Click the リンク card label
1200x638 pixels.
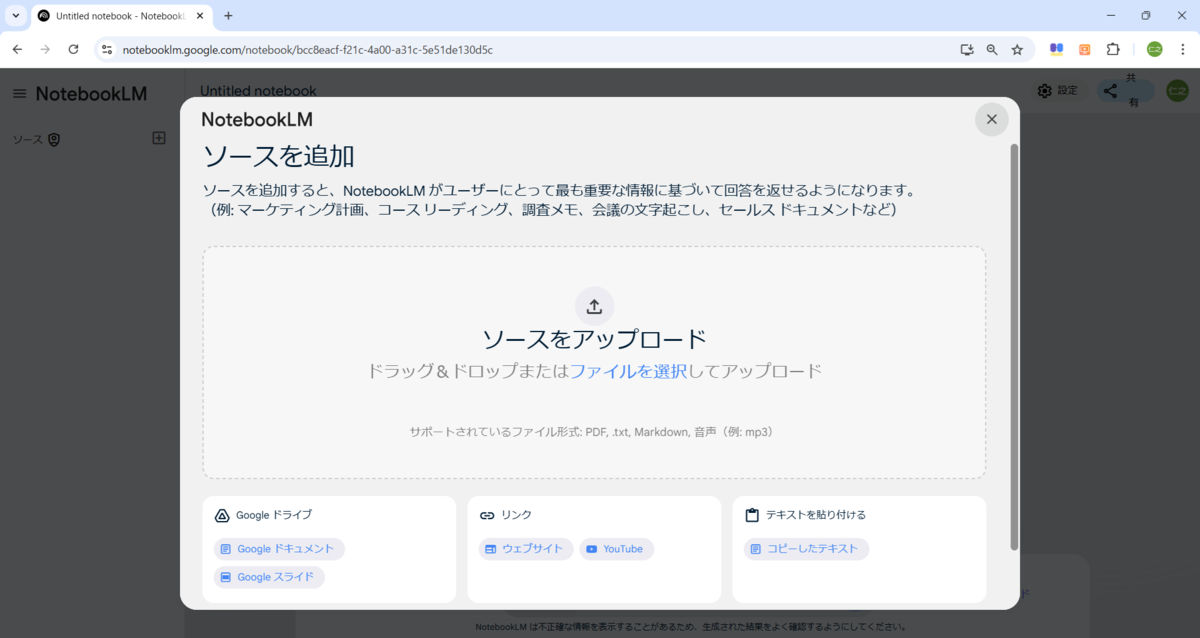[516, 515]
